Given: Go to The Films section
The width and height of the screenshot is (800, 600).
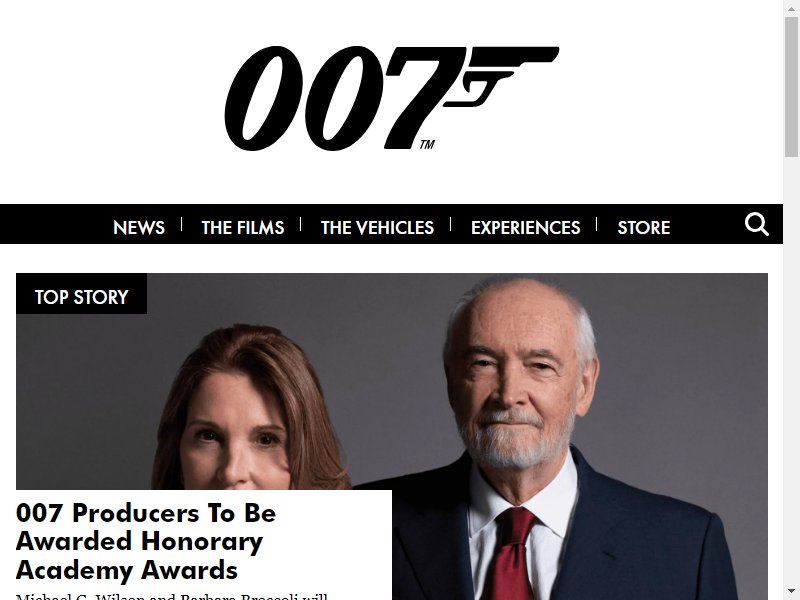Looking at the screenshot, I should tap(242, 227).
